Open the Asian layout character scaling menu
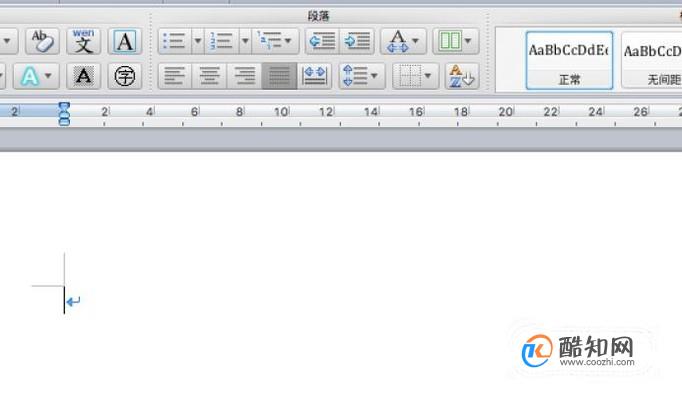This screenshot has width=682, height=405. pyautogui.click(x=403, y=41)
